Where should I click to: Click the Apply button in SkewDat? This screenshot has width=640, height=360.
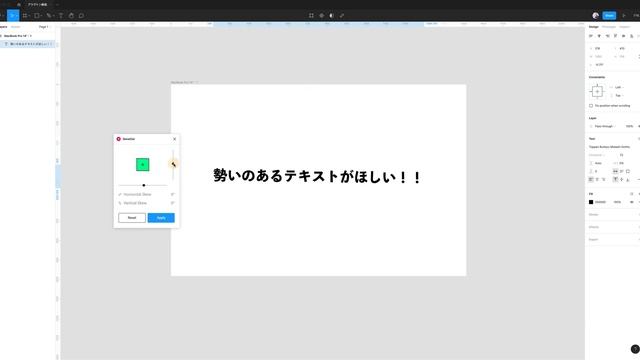[161, 218]
